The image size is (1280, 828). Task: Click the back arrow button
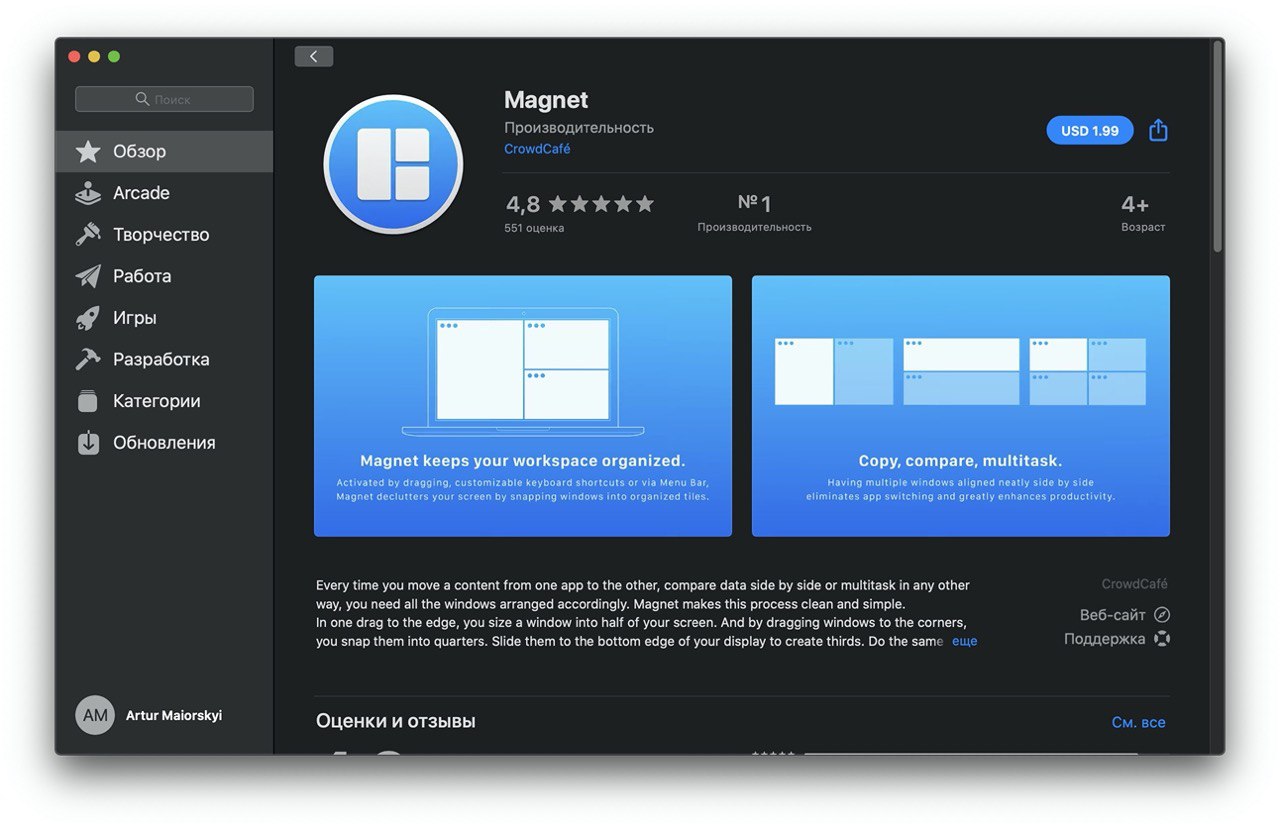click(x=313, y=56)
